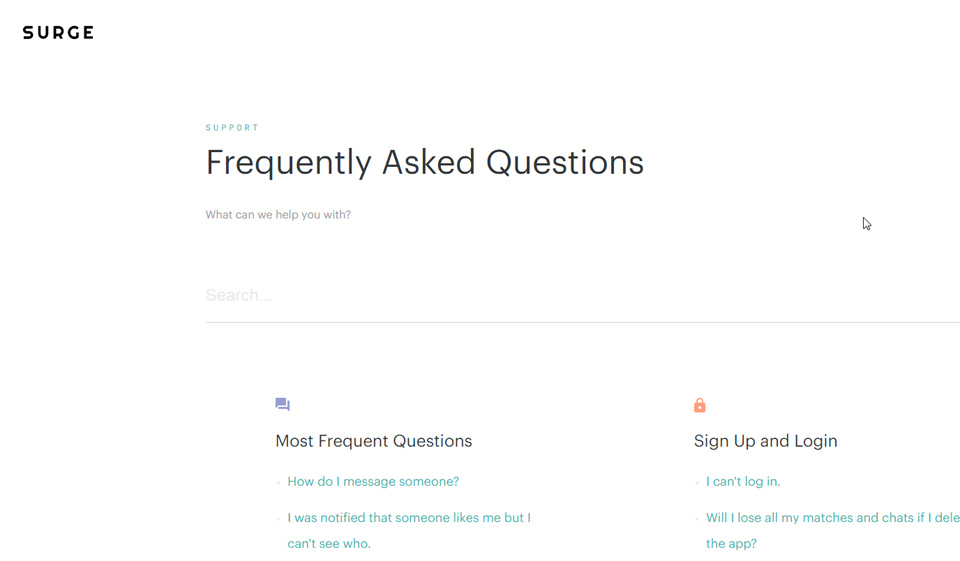Image resolution: width=960 pixels, height=561 pixels.
Task: Click the orange lock icon
Action: (x=700, y=405)
